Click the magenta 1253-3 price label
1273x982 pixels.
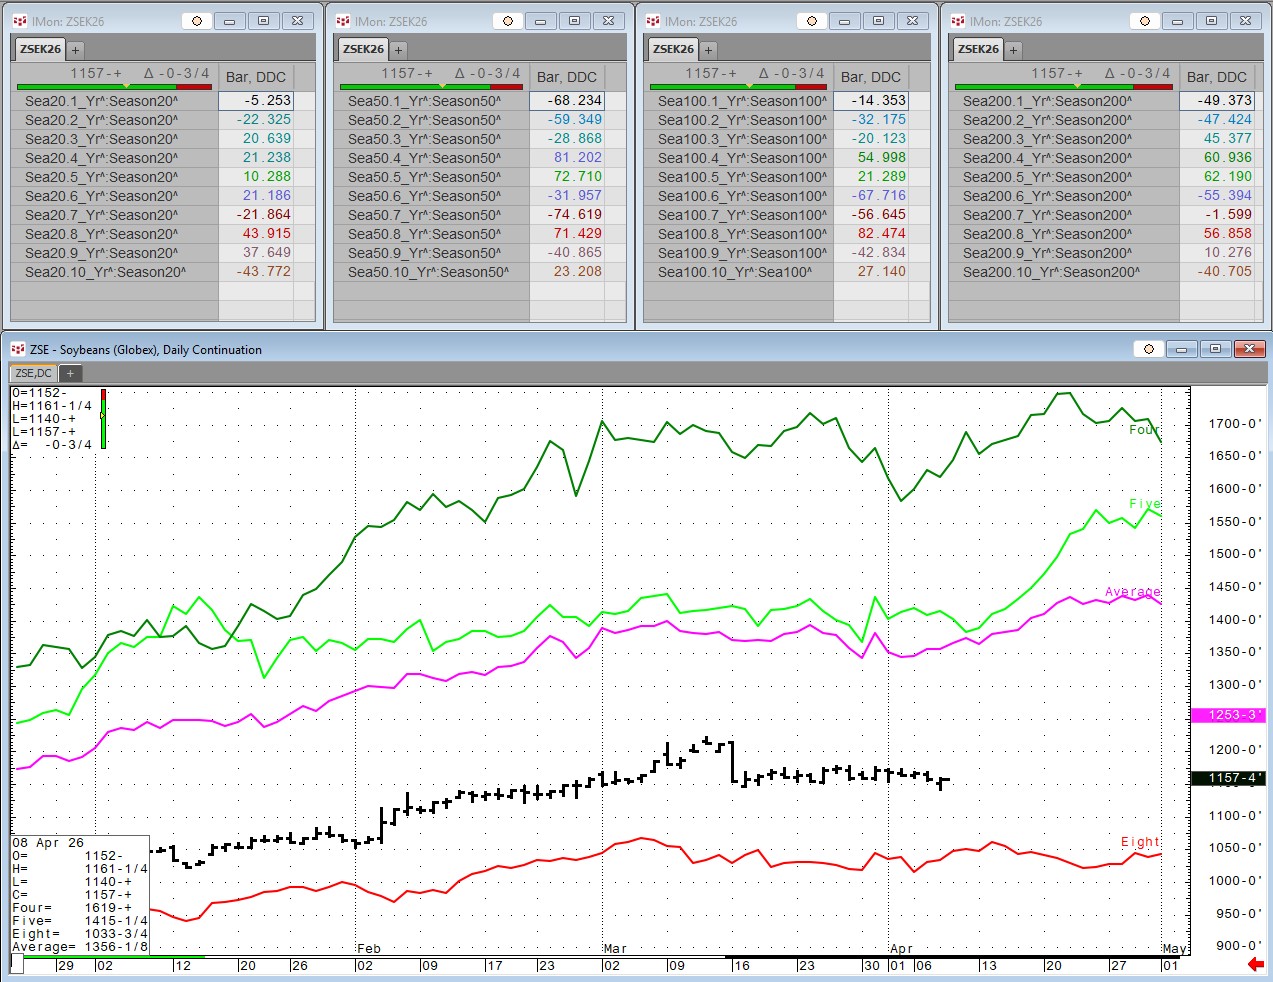pyautogui.click(x=1229, y=715)
